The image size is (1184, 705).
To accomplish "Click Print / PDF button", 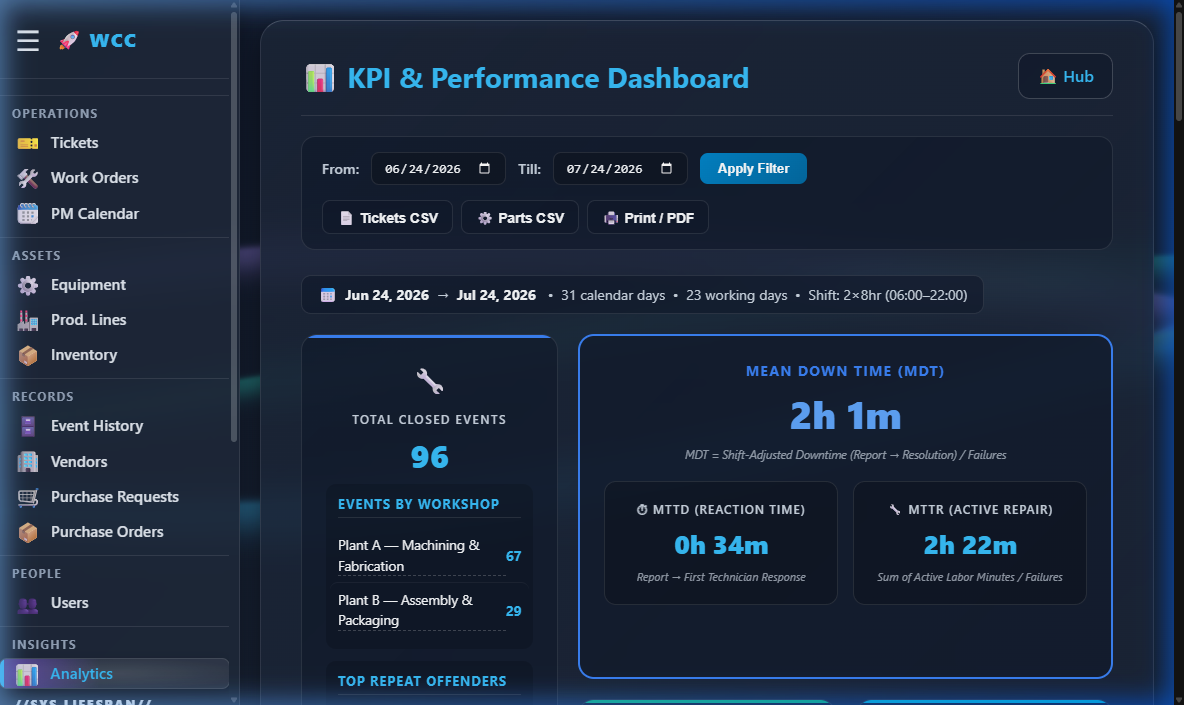I will (648, 217).
